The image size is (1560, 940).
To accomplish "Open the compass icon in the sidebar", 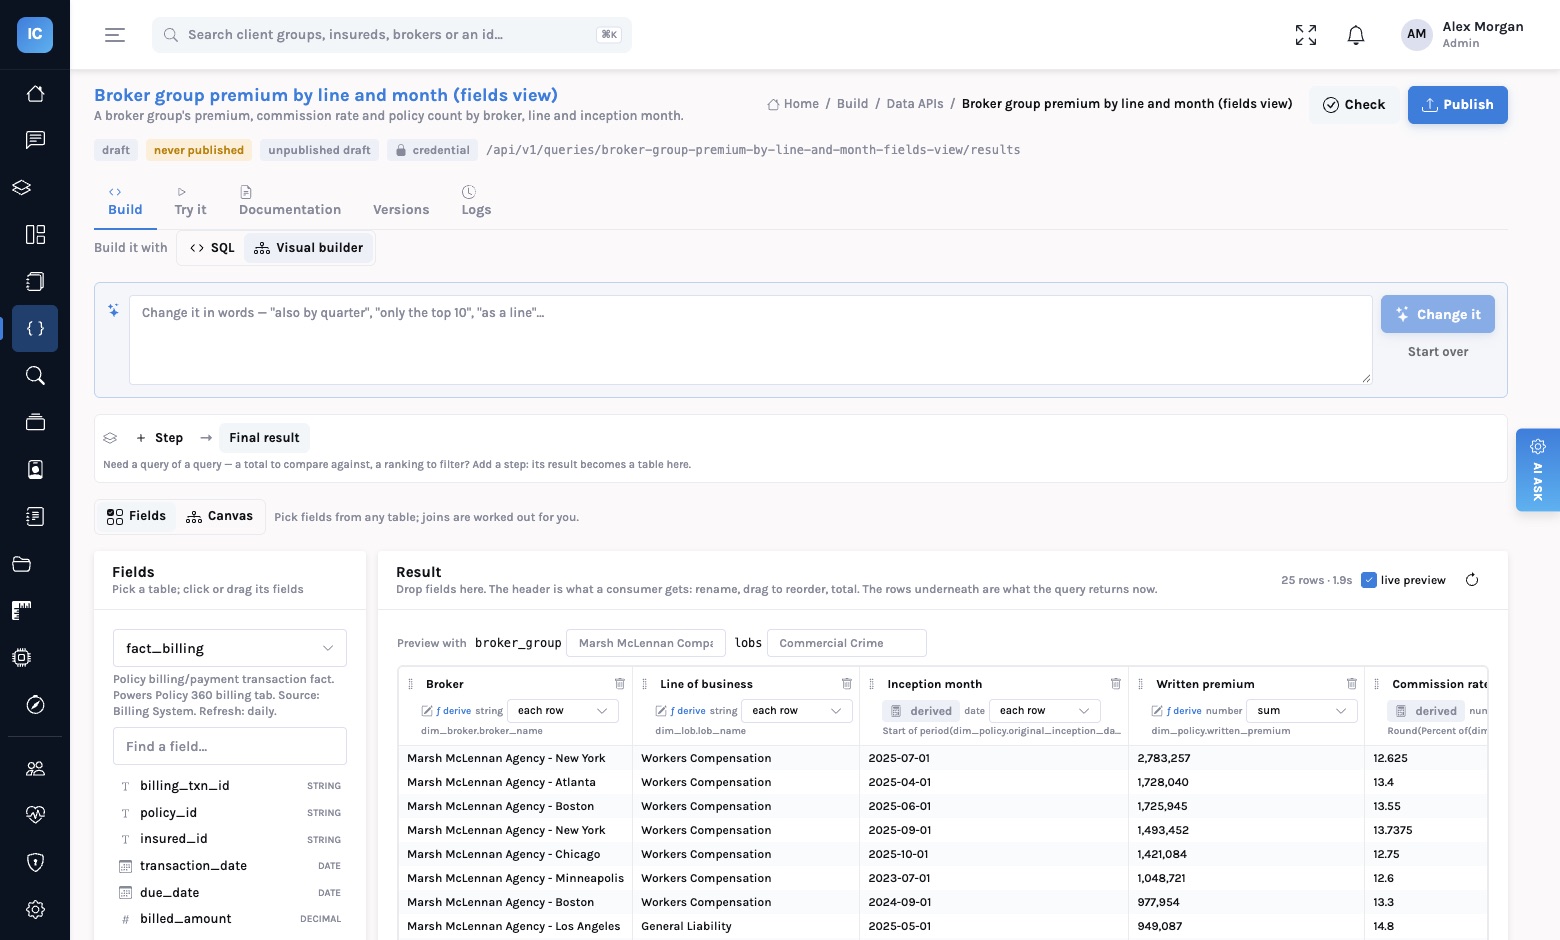I will pos(35,705).
